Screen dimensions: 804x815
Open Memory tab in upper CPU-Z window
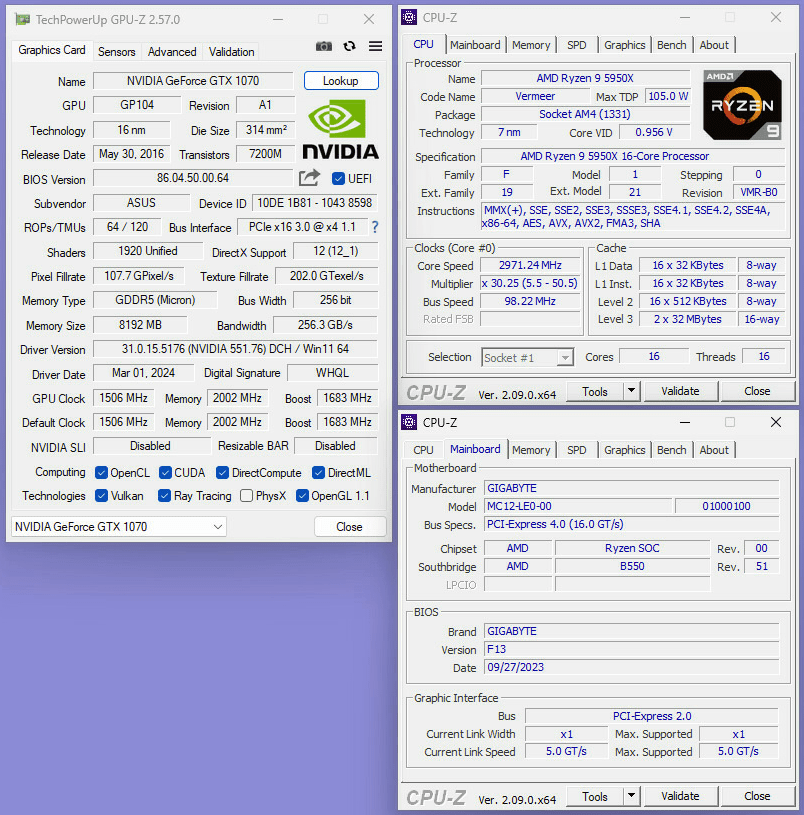(531, 45)
